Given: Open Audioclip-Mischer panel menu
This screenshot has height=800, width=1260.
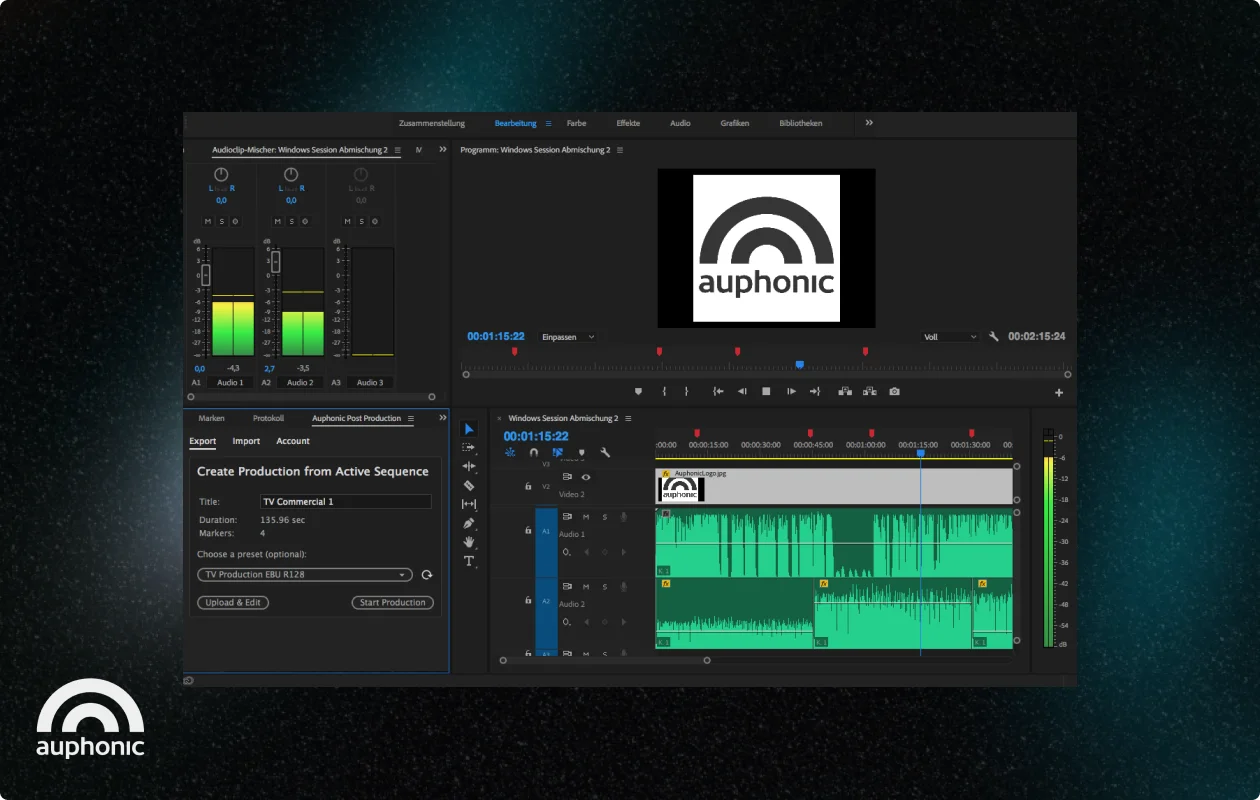Looking at the screenshot, I should [397, 150].
